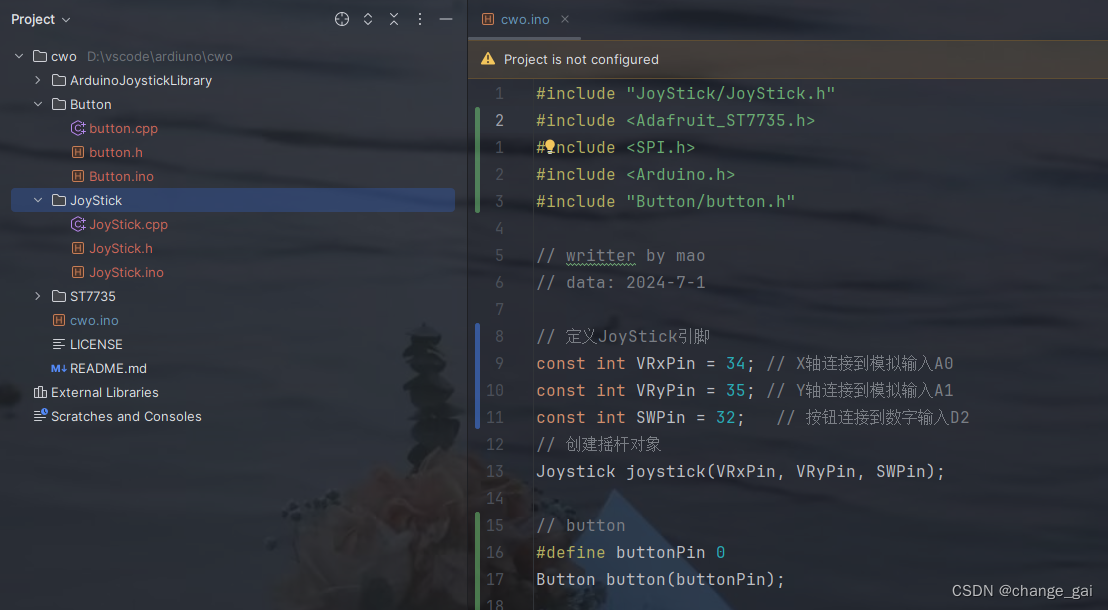Image resolution: width=1108 pixels, height=610 pixels.
Task: Collapse the cwo root folder
Action: point(19,56)
